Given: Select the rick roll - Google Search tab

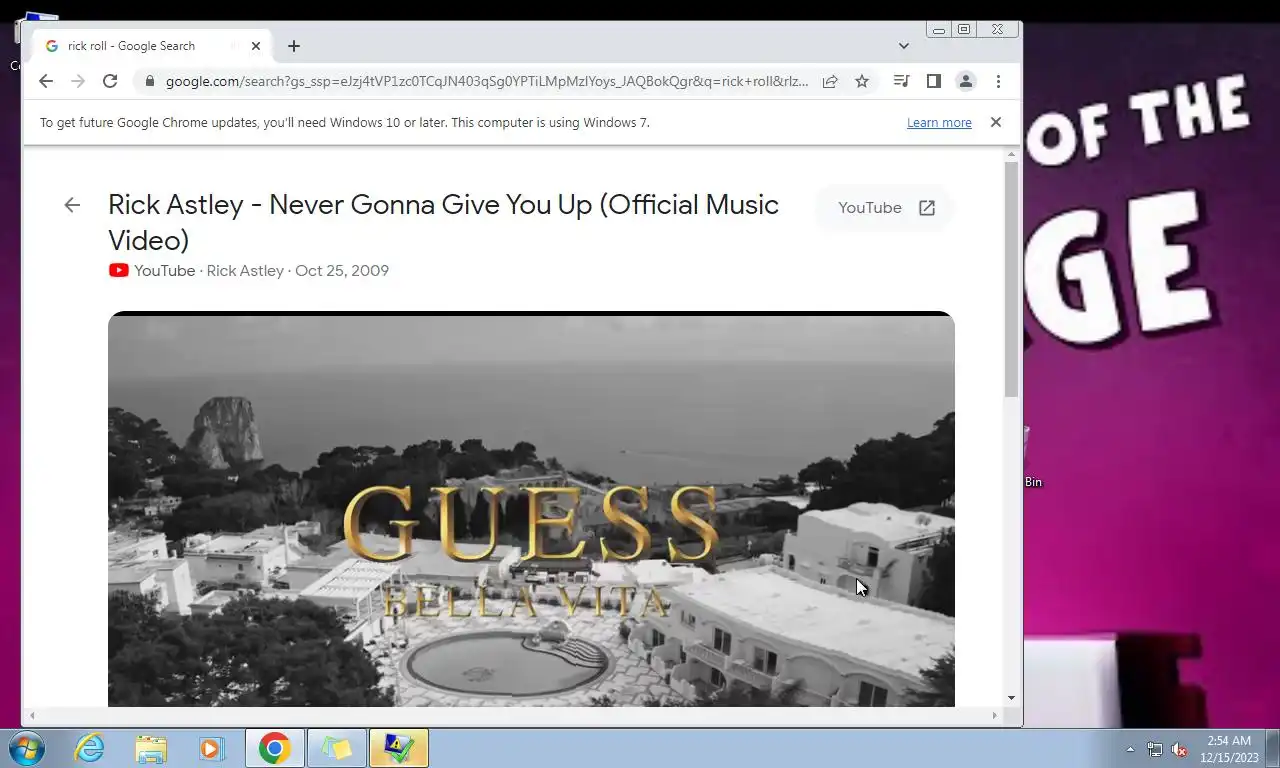Looking at the screenshot, I should pyautogui.click(x=152, y=46).
